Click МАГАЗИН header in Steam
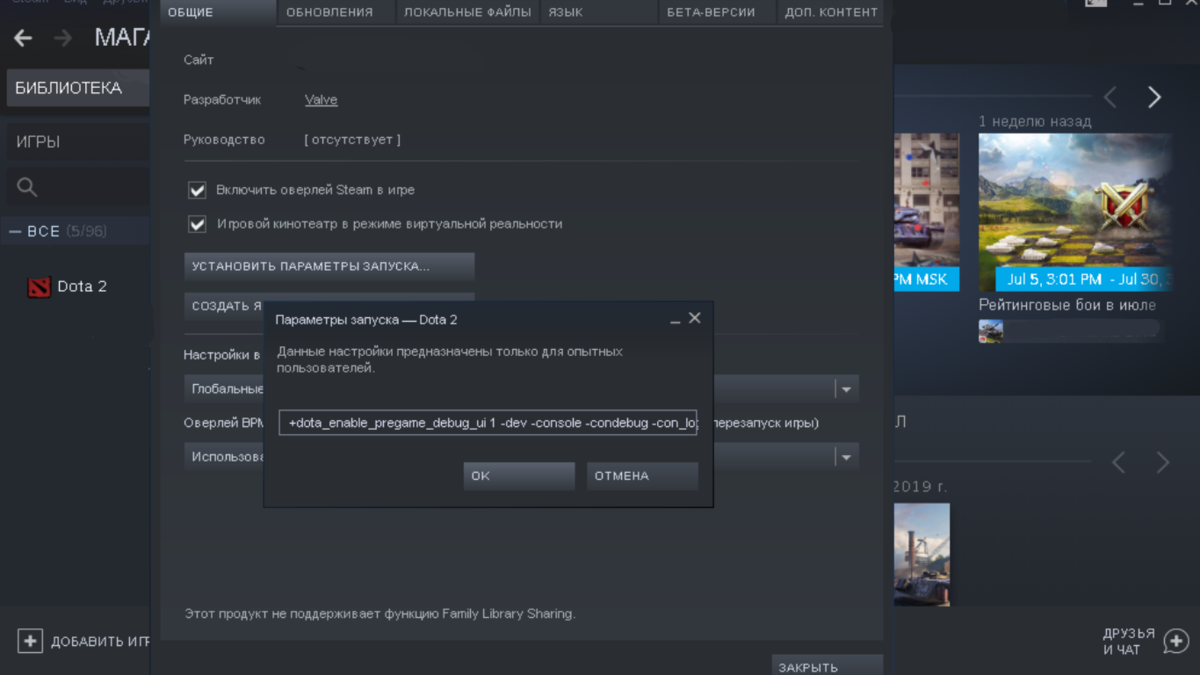The width and height of the screenshot is (1200, 675). pos(122,38)
